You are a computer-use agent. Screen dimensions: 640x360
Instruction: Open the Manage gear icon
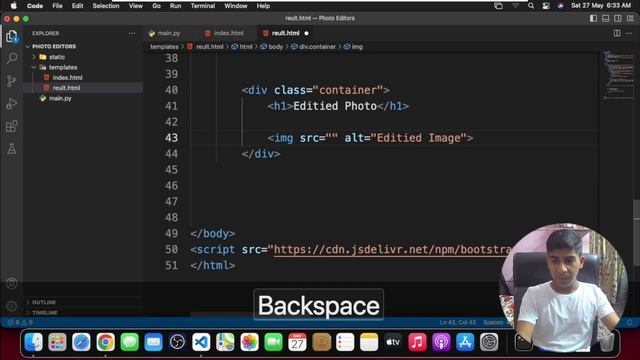coord(12,305)
